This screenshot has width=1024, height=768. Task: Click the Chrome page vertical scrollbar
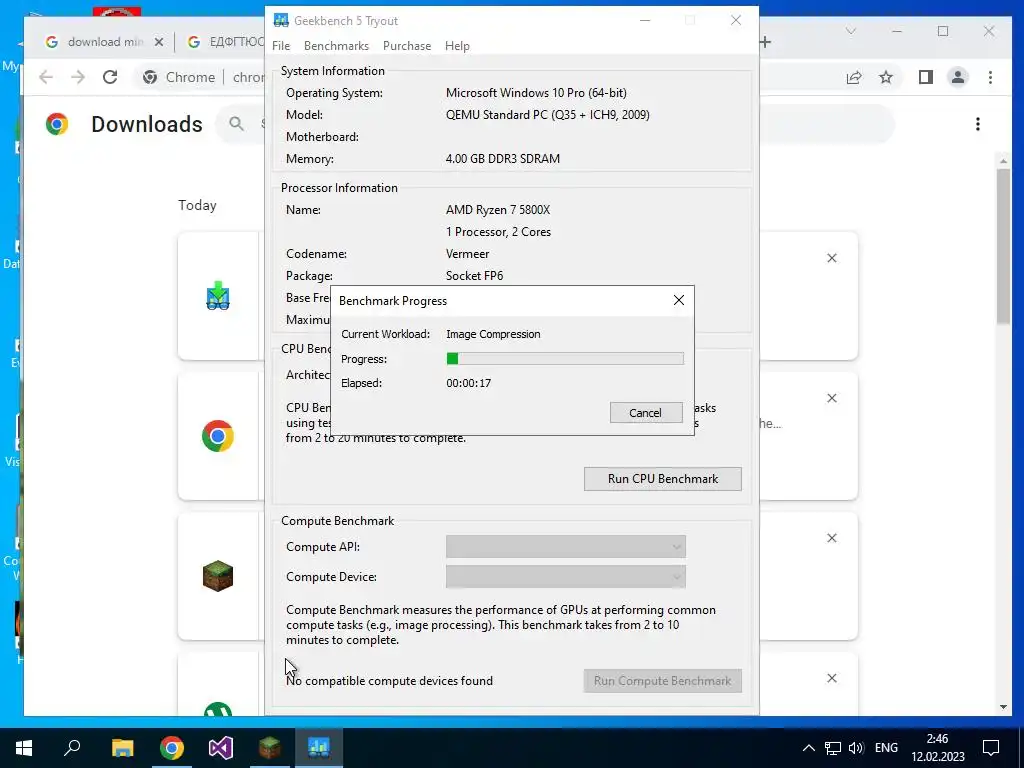1003,246
